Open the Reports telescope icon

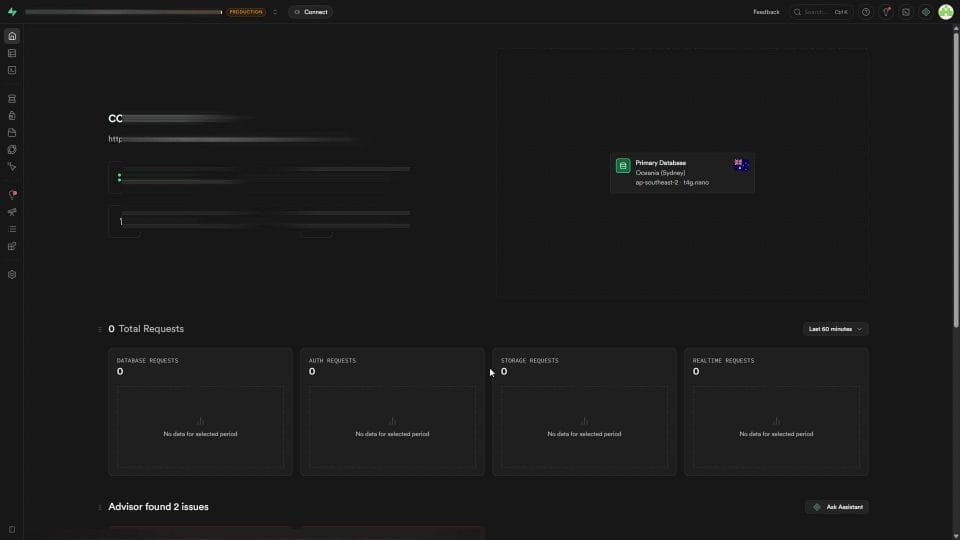[12, 212]
